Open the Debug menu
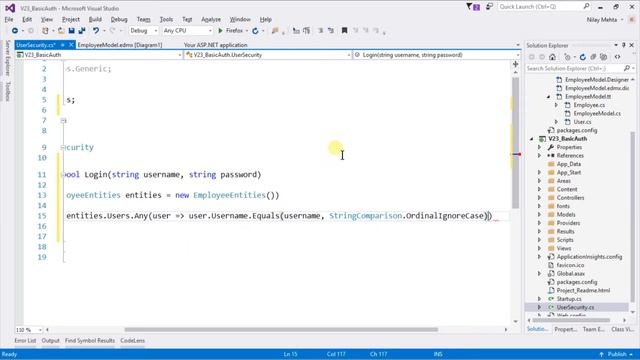The width and height of the screenshot is (640, 360). [119, 19]
